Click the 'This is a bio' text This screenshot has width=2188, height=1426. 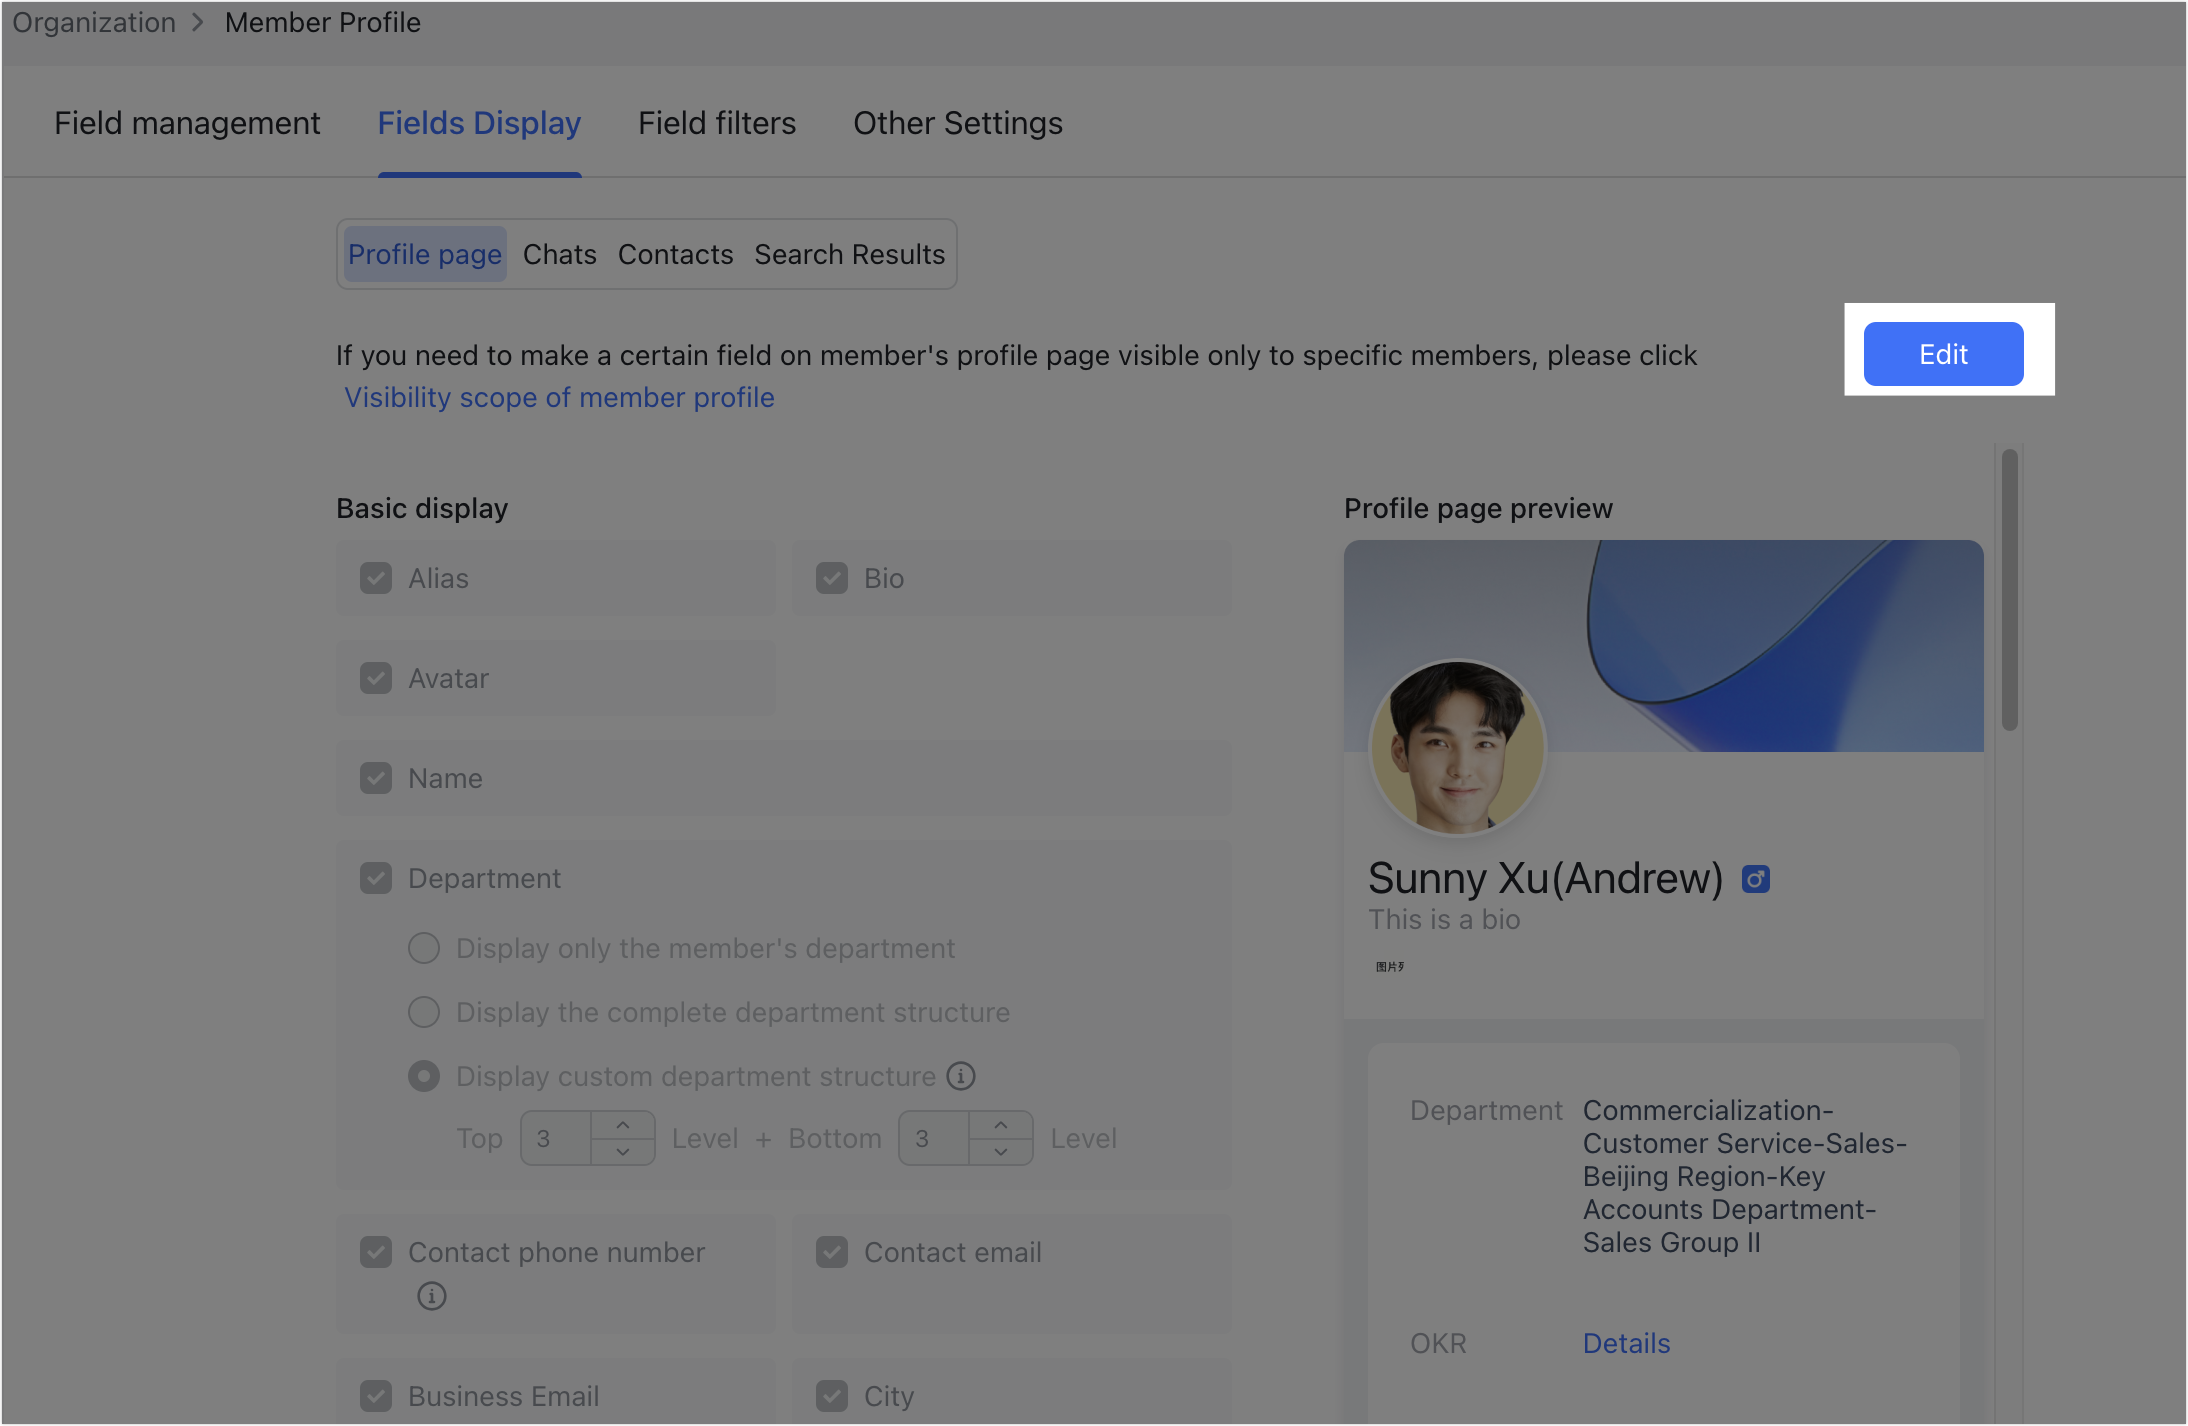coord(1444,919)
